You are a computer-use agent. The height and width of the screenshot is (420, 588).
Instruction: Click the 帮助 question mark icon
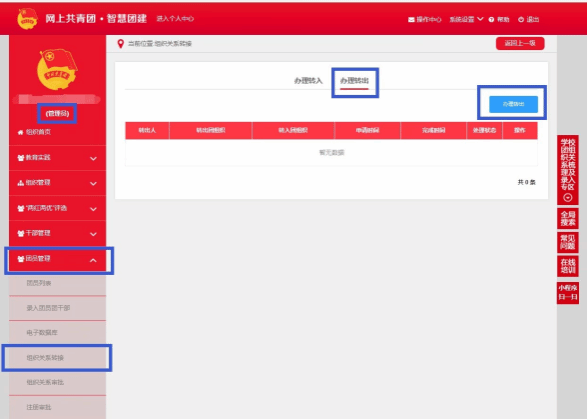(x=491, y=20)
